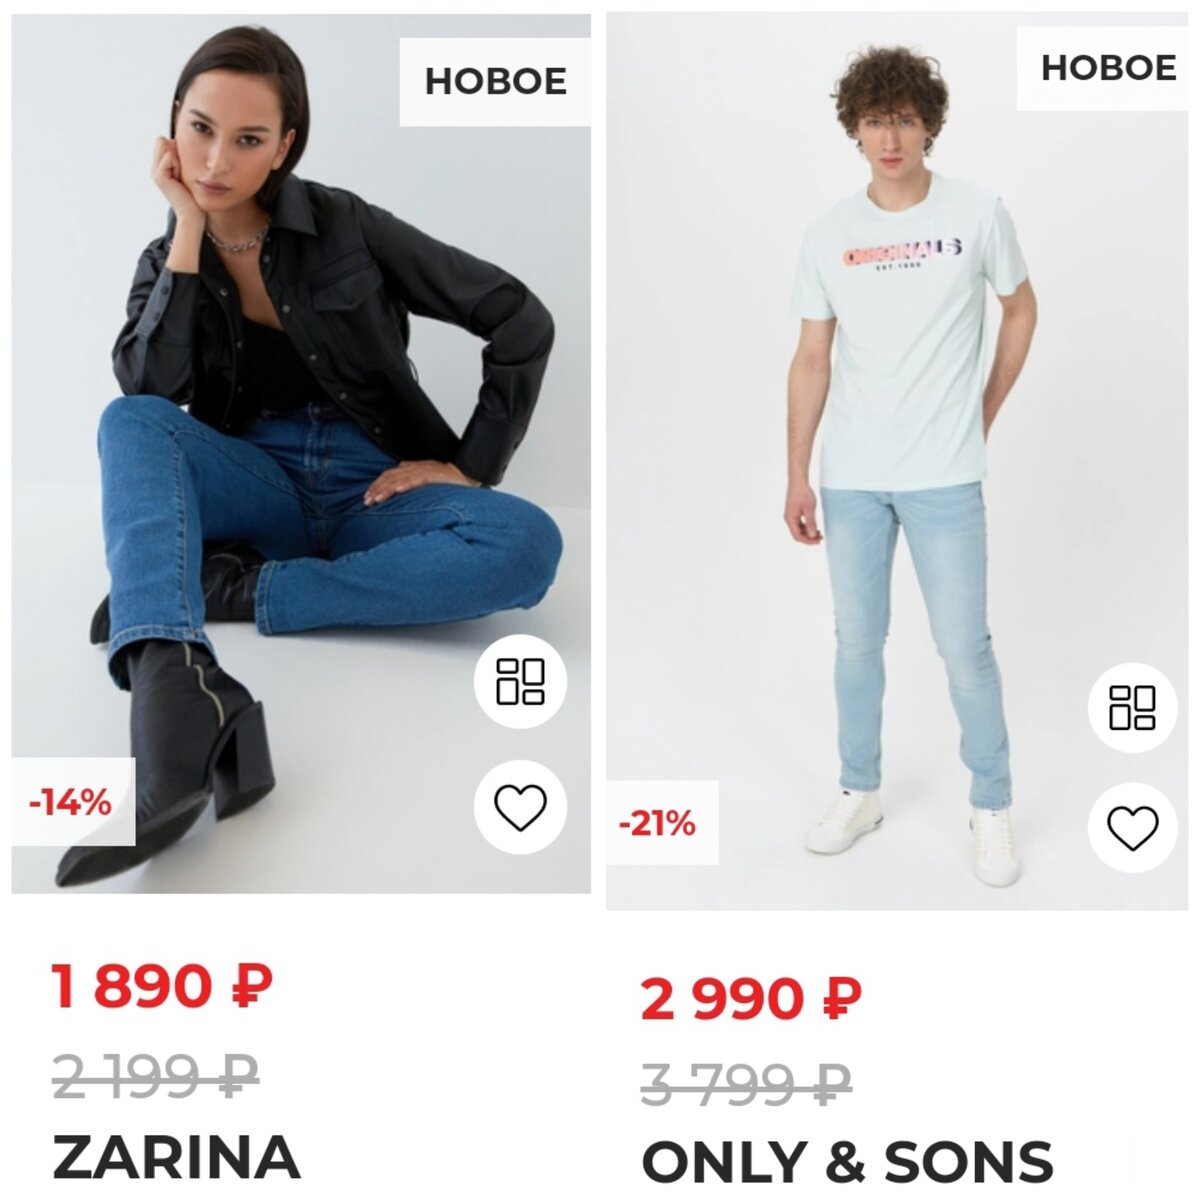Viewport: 1200px width, 1200px height.
Task: Click the -21% discount label
Action: [660, 823]
